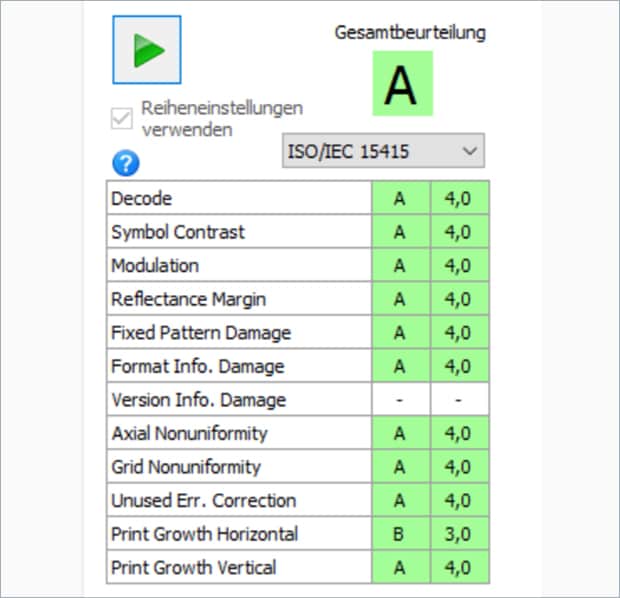Click the Print Growth Horizontal label

tap(204, 534)
